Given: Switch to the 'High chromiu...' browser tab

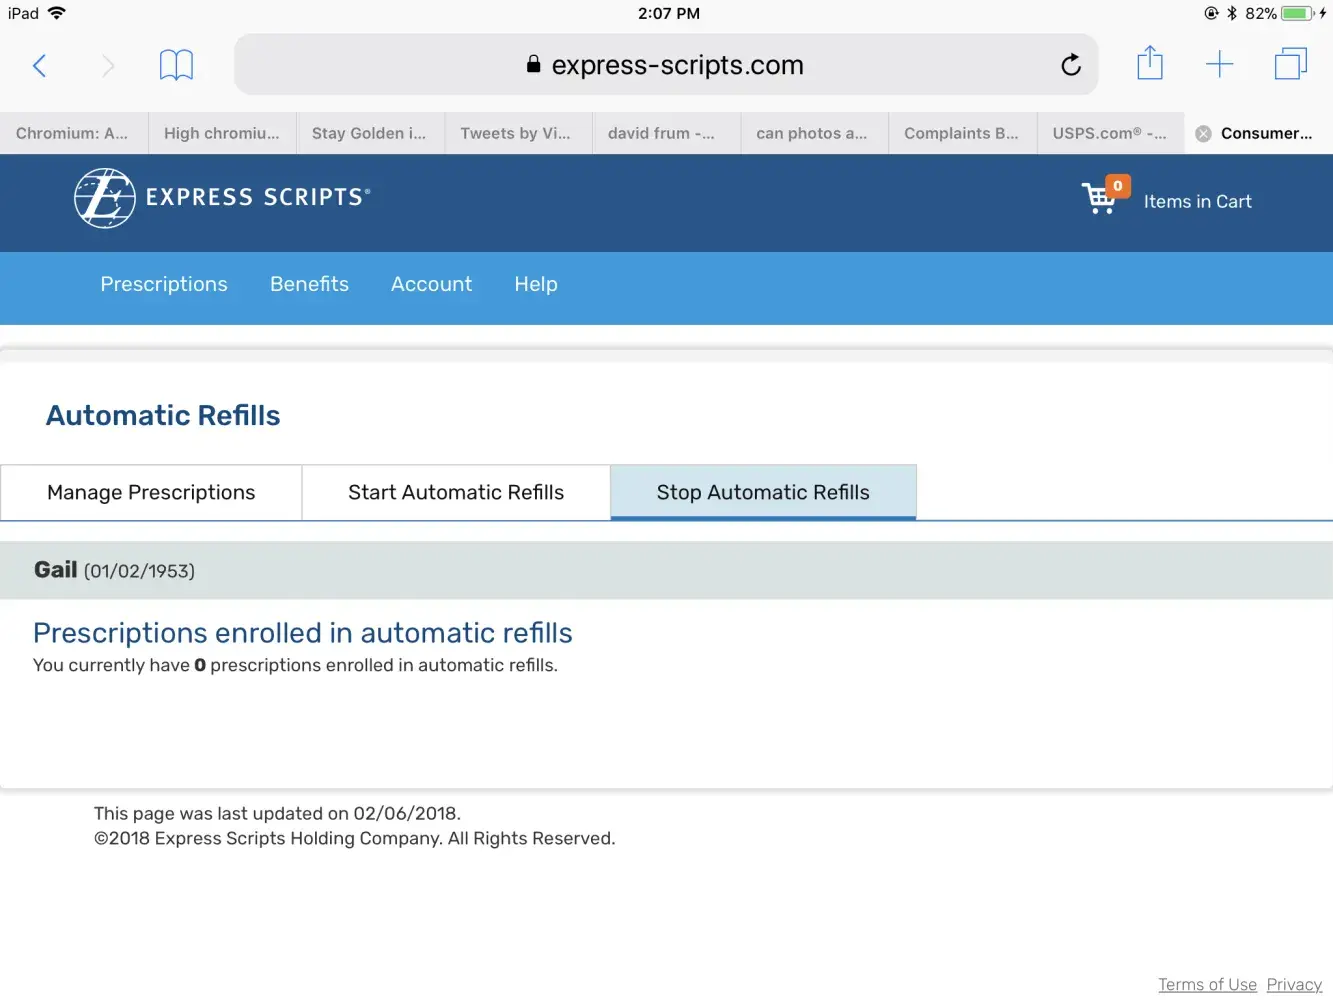Looking at the screenshot, I should click(222, 133).
